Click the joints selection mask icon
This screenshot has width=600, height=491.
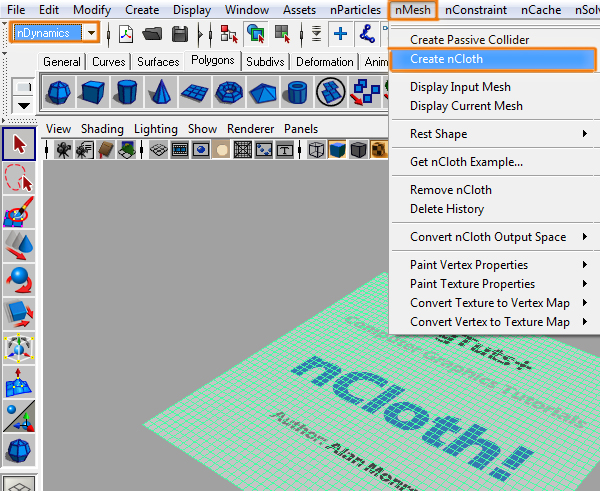pyautogui.click(x=367, y=34)
